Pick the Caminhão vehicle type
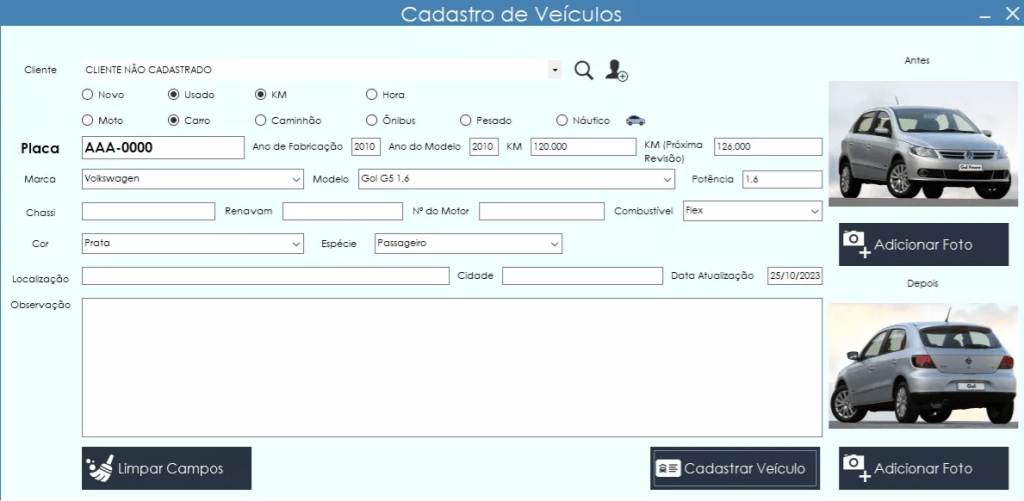This screenshot has height=501, width=1024. (x=261, y=120)
